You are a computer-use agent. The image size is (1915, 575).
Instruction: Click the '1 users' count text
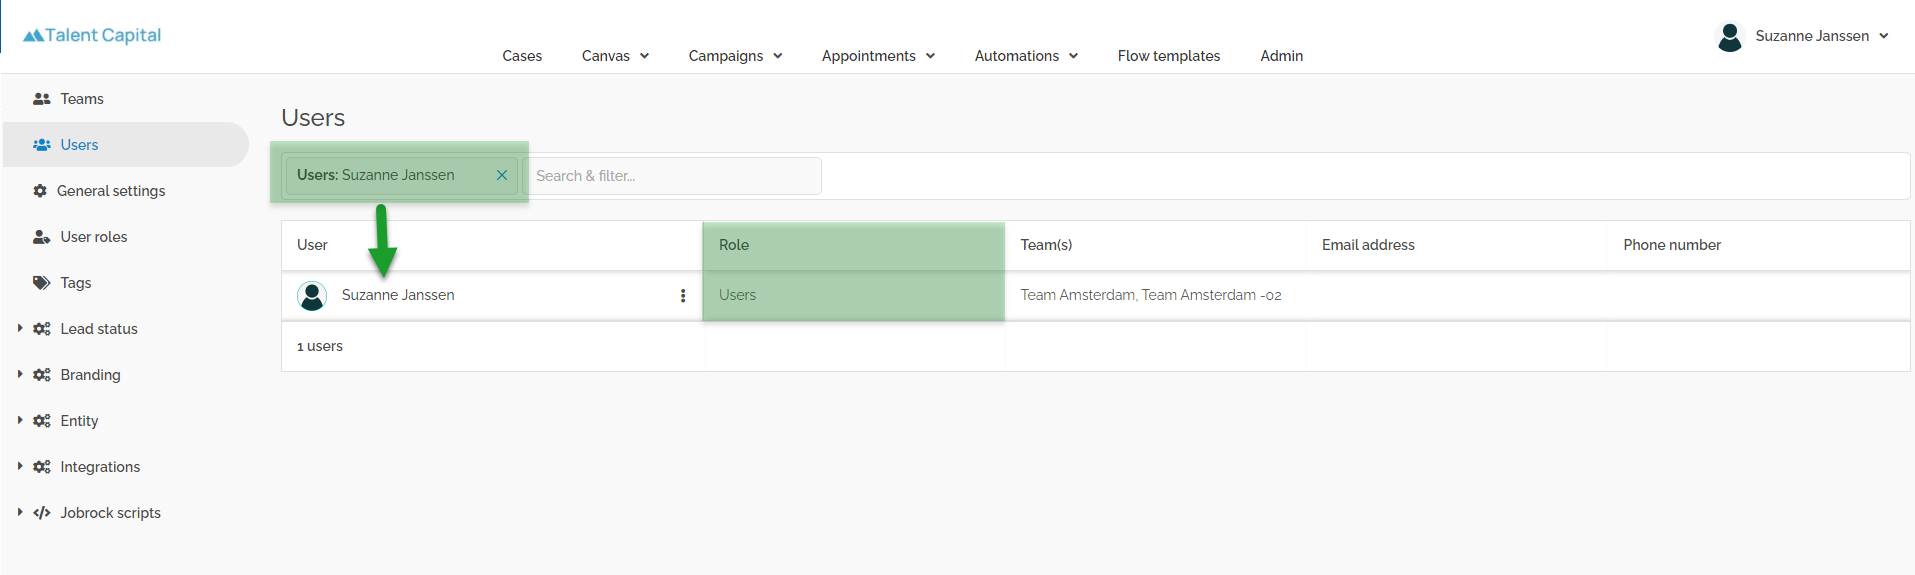click(x=320, y=346)
